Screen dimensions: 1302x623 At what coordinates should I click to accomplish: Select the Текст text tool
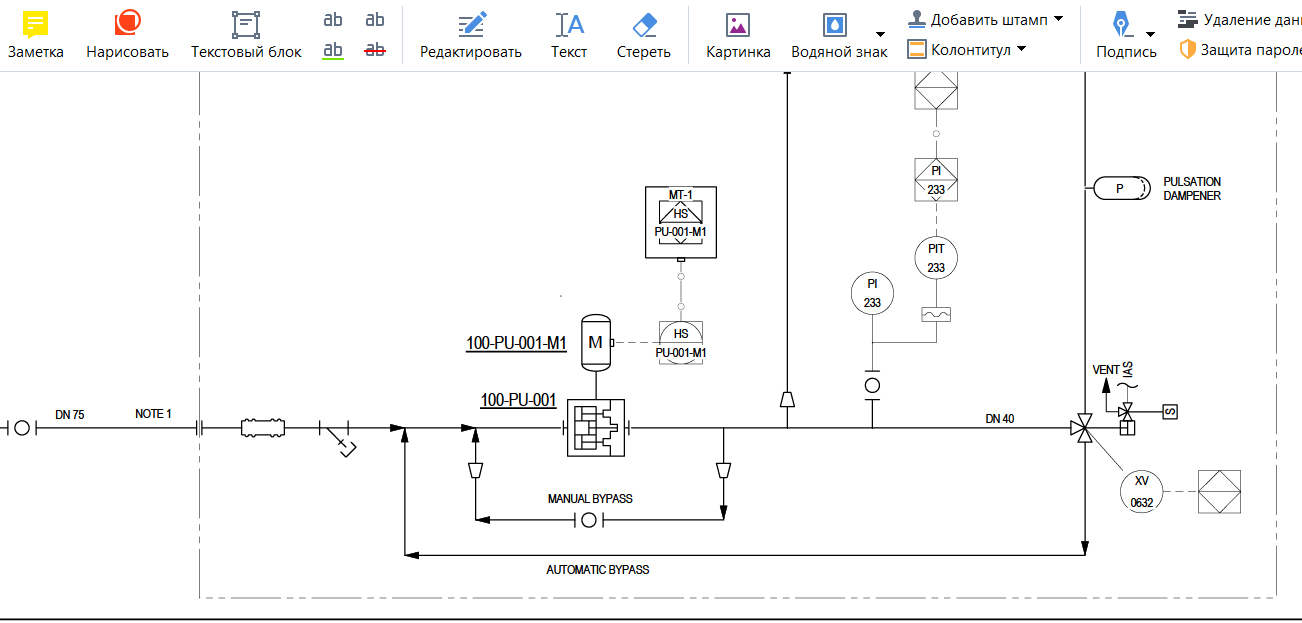(x=569, y=35)
